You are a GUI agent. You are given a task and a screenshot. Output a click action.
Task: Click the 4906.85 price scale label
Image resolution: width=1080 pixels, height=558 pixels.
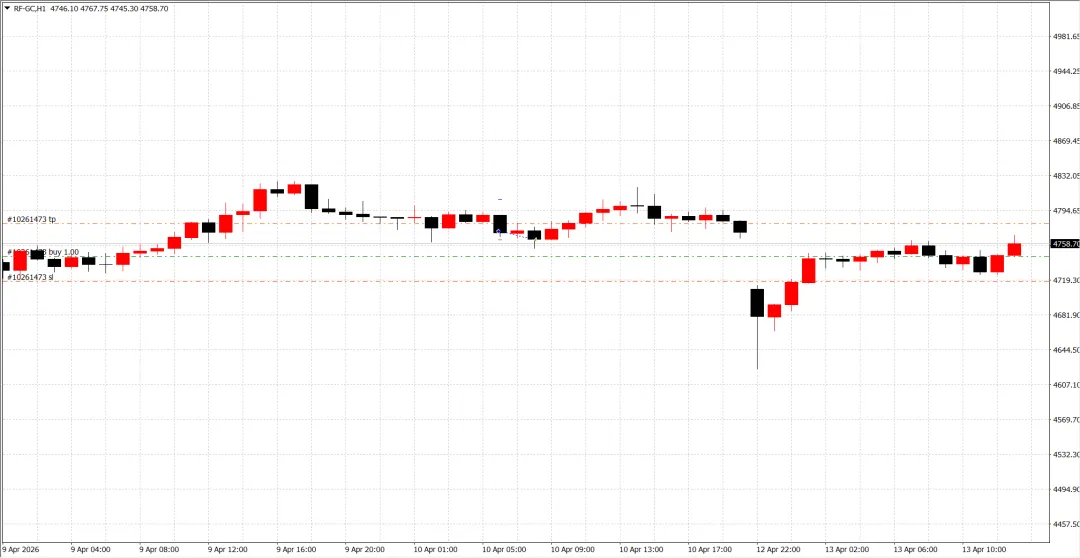(x=1066, y=106)
